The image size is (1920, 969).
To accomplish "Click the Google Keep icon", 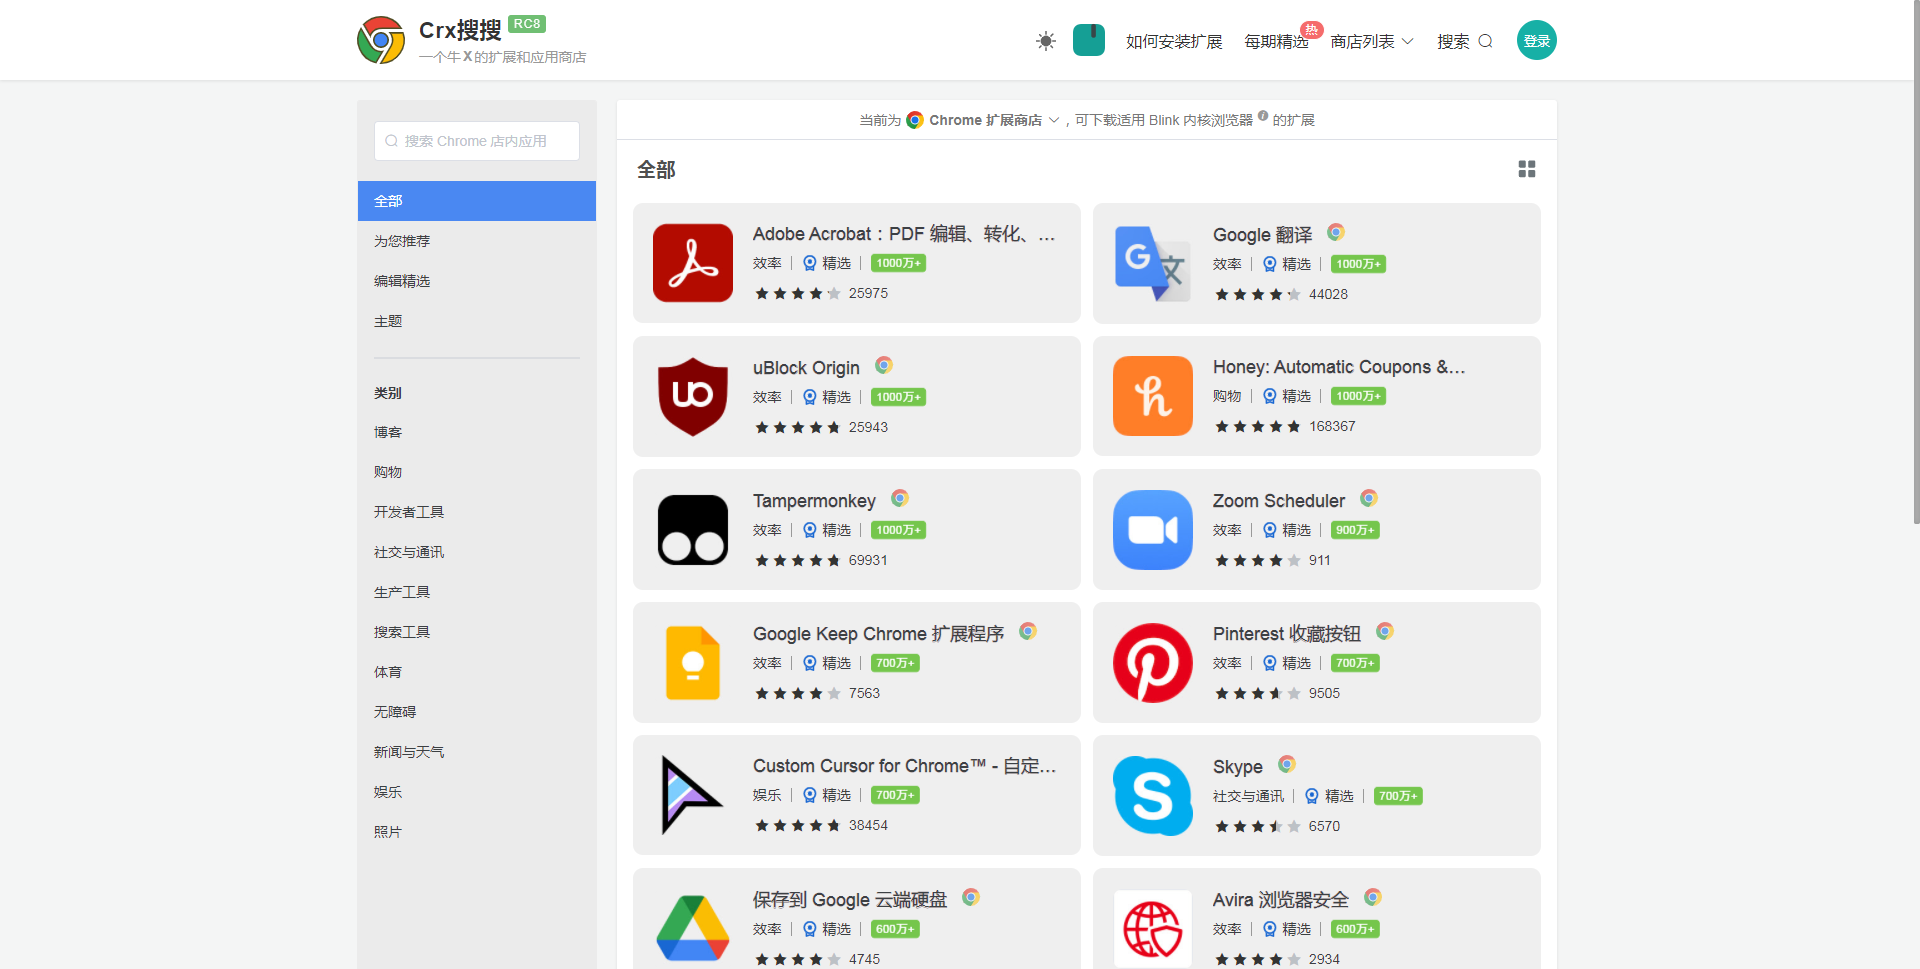I will pyautogui.click(x=693, y=663).
